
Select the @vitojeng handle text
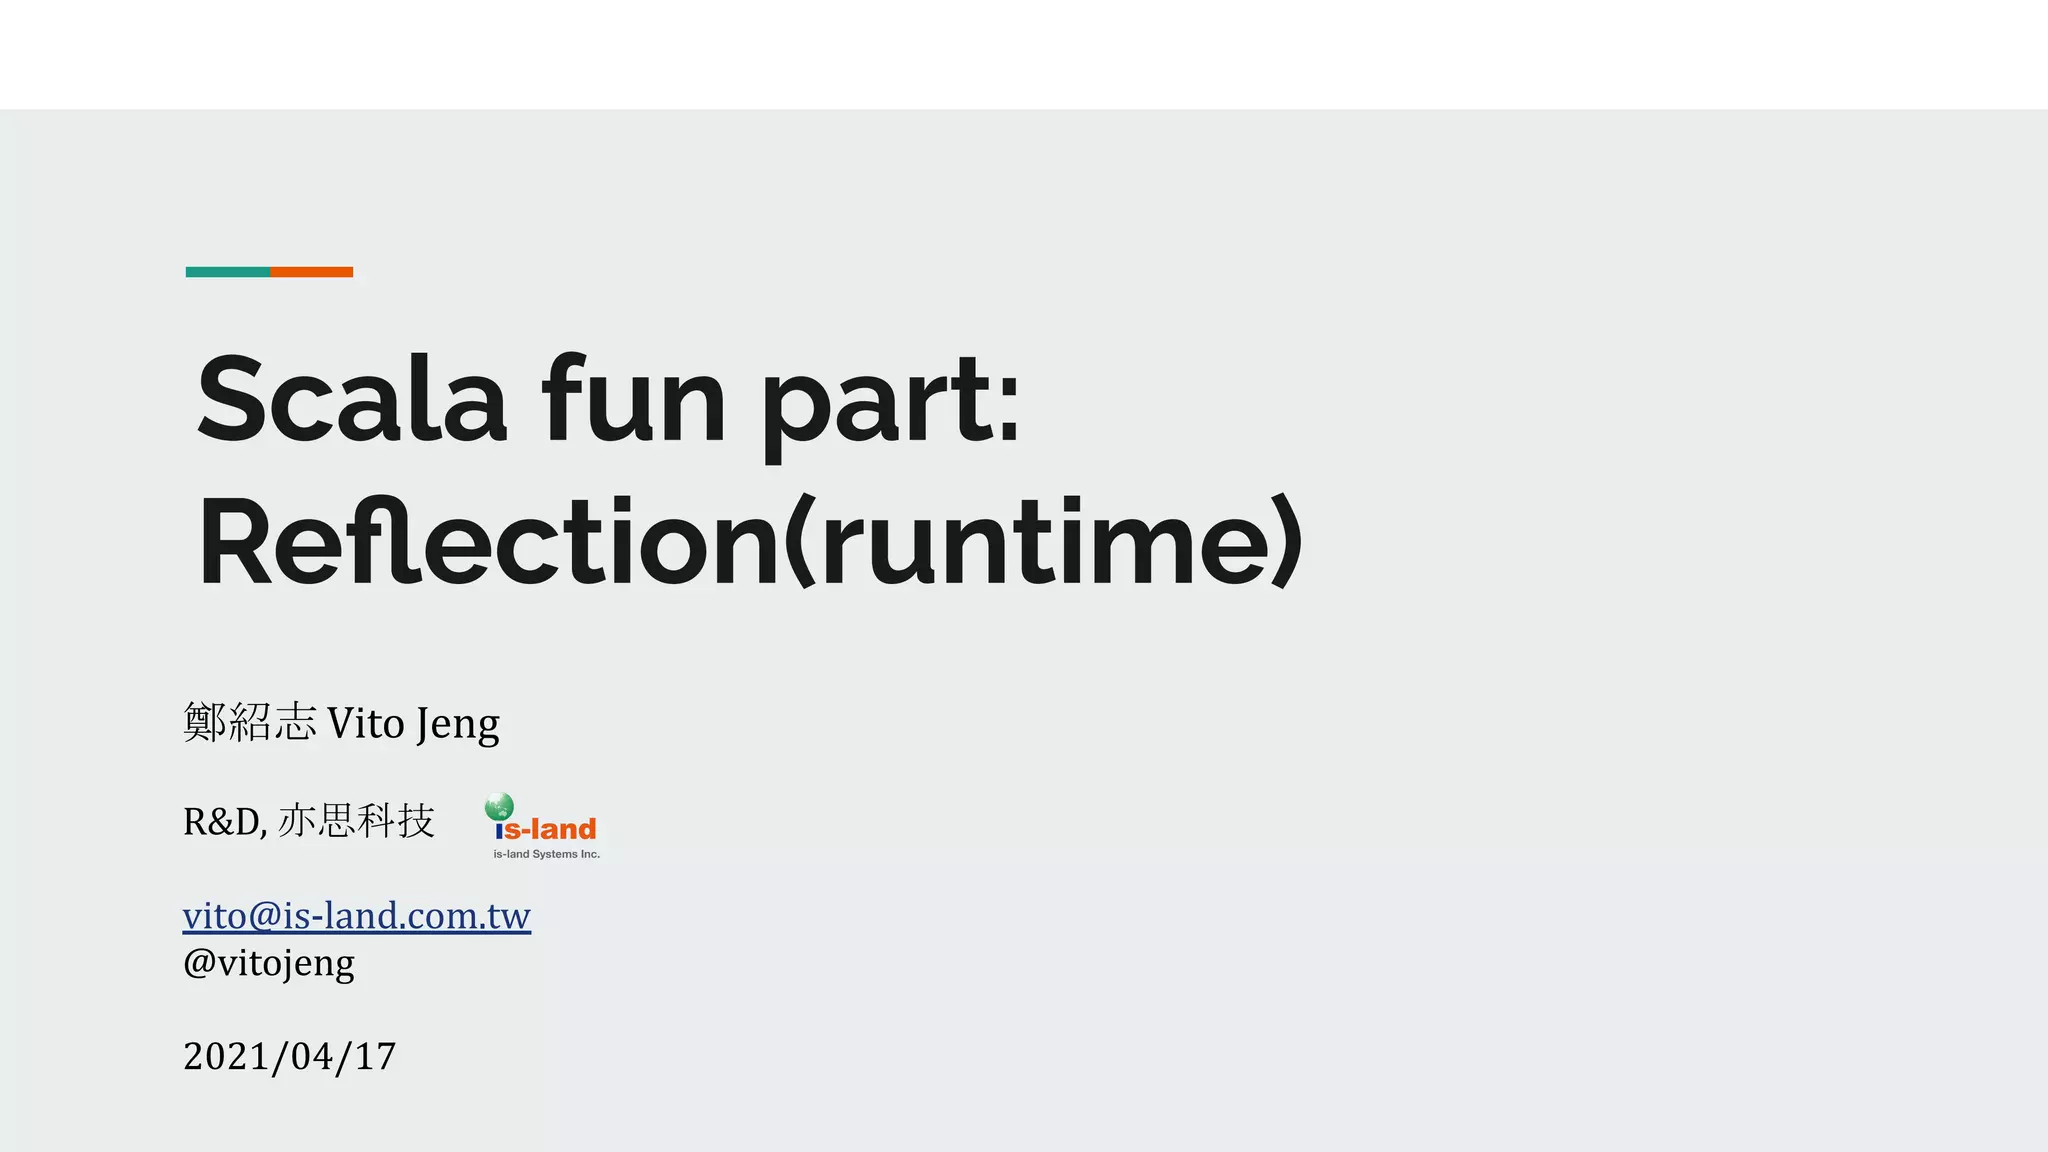269,964
